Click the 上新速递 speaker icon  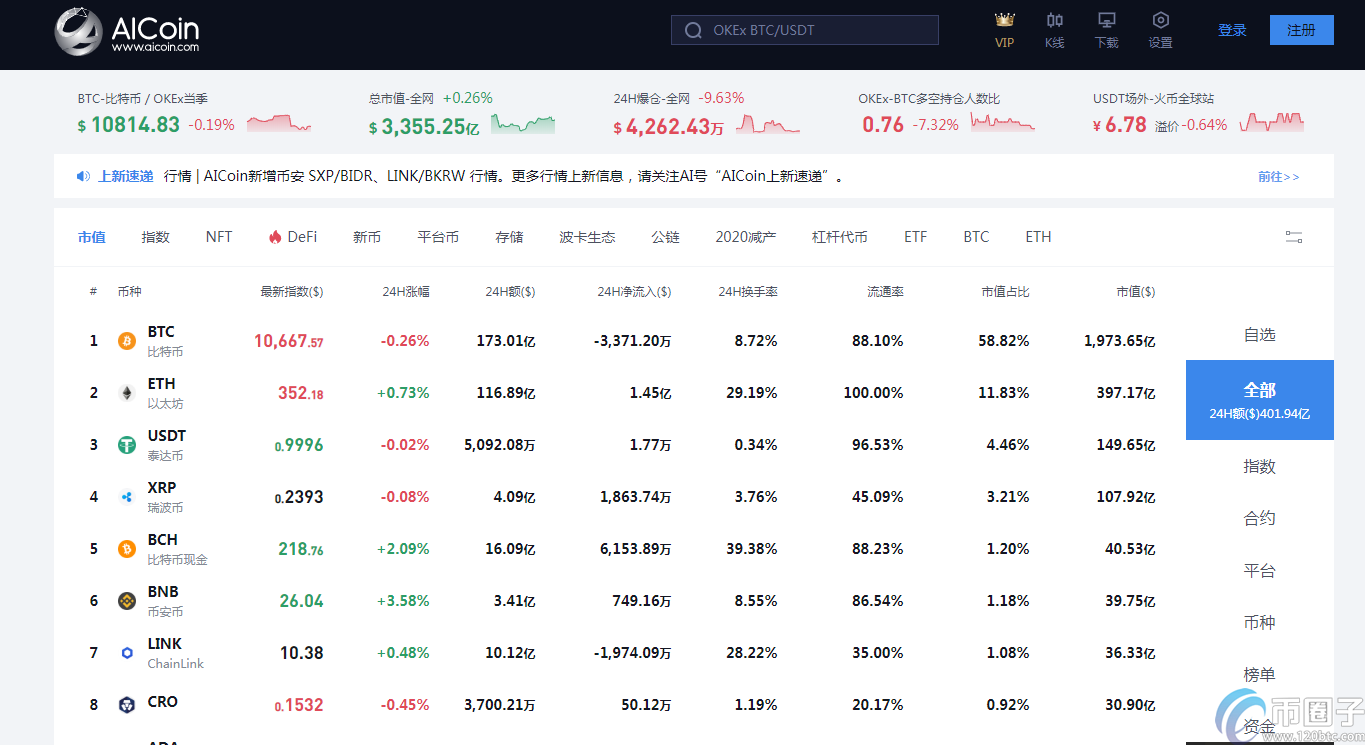coord(84,176)
